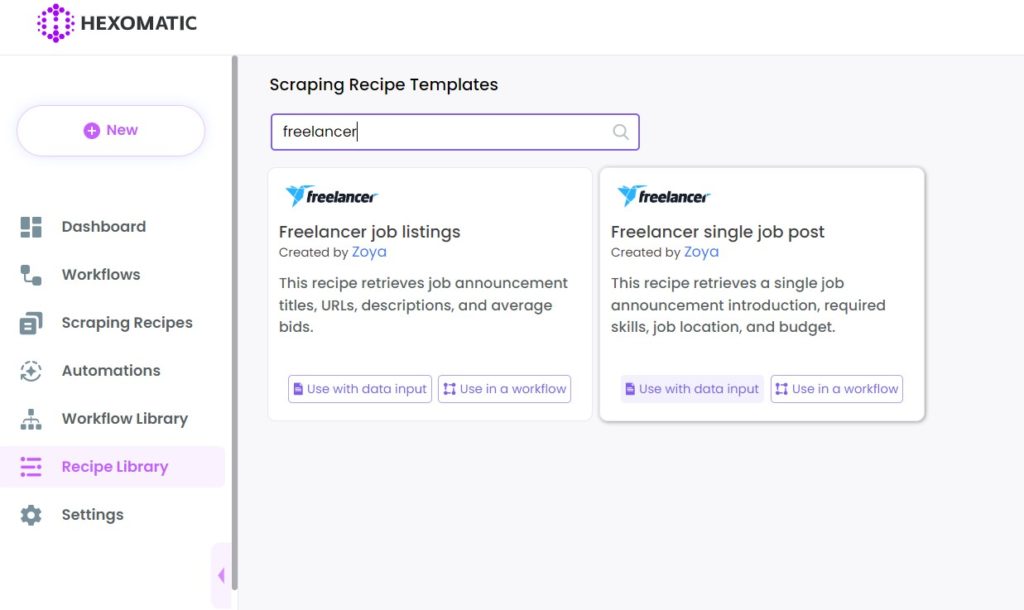Click the plus icon in New button

pos(91,131)
